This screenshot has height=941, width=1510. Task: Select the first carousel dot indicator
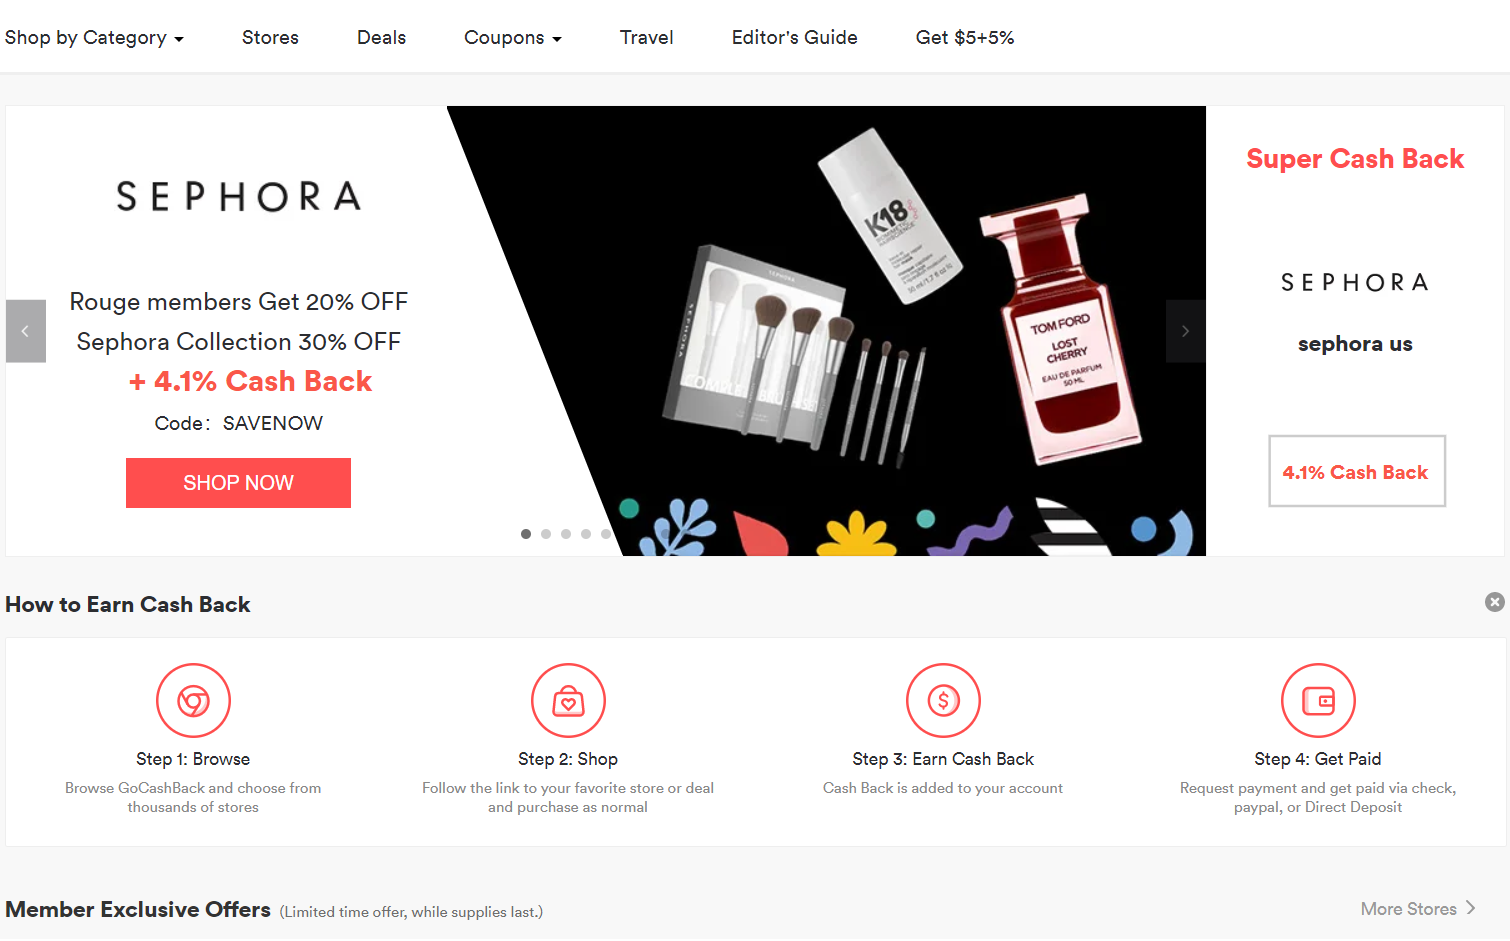[x=526, y=534]
